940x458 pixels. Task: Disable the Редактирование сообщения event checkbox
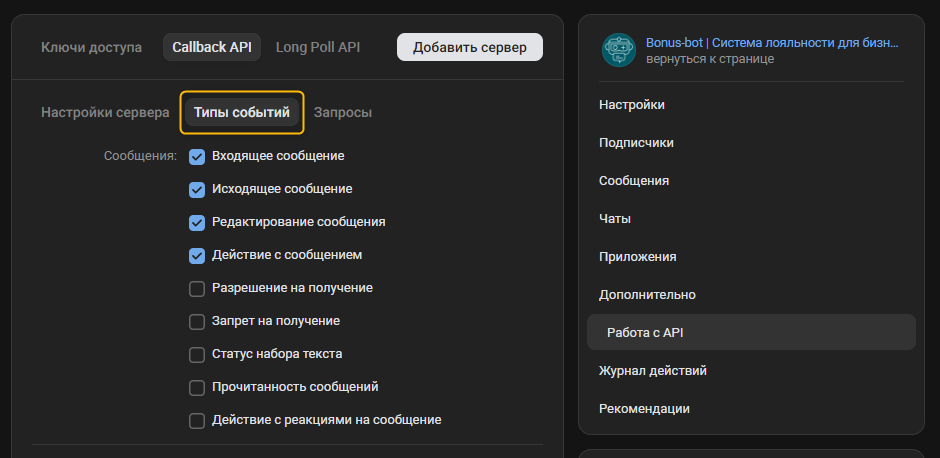(197, 223)
